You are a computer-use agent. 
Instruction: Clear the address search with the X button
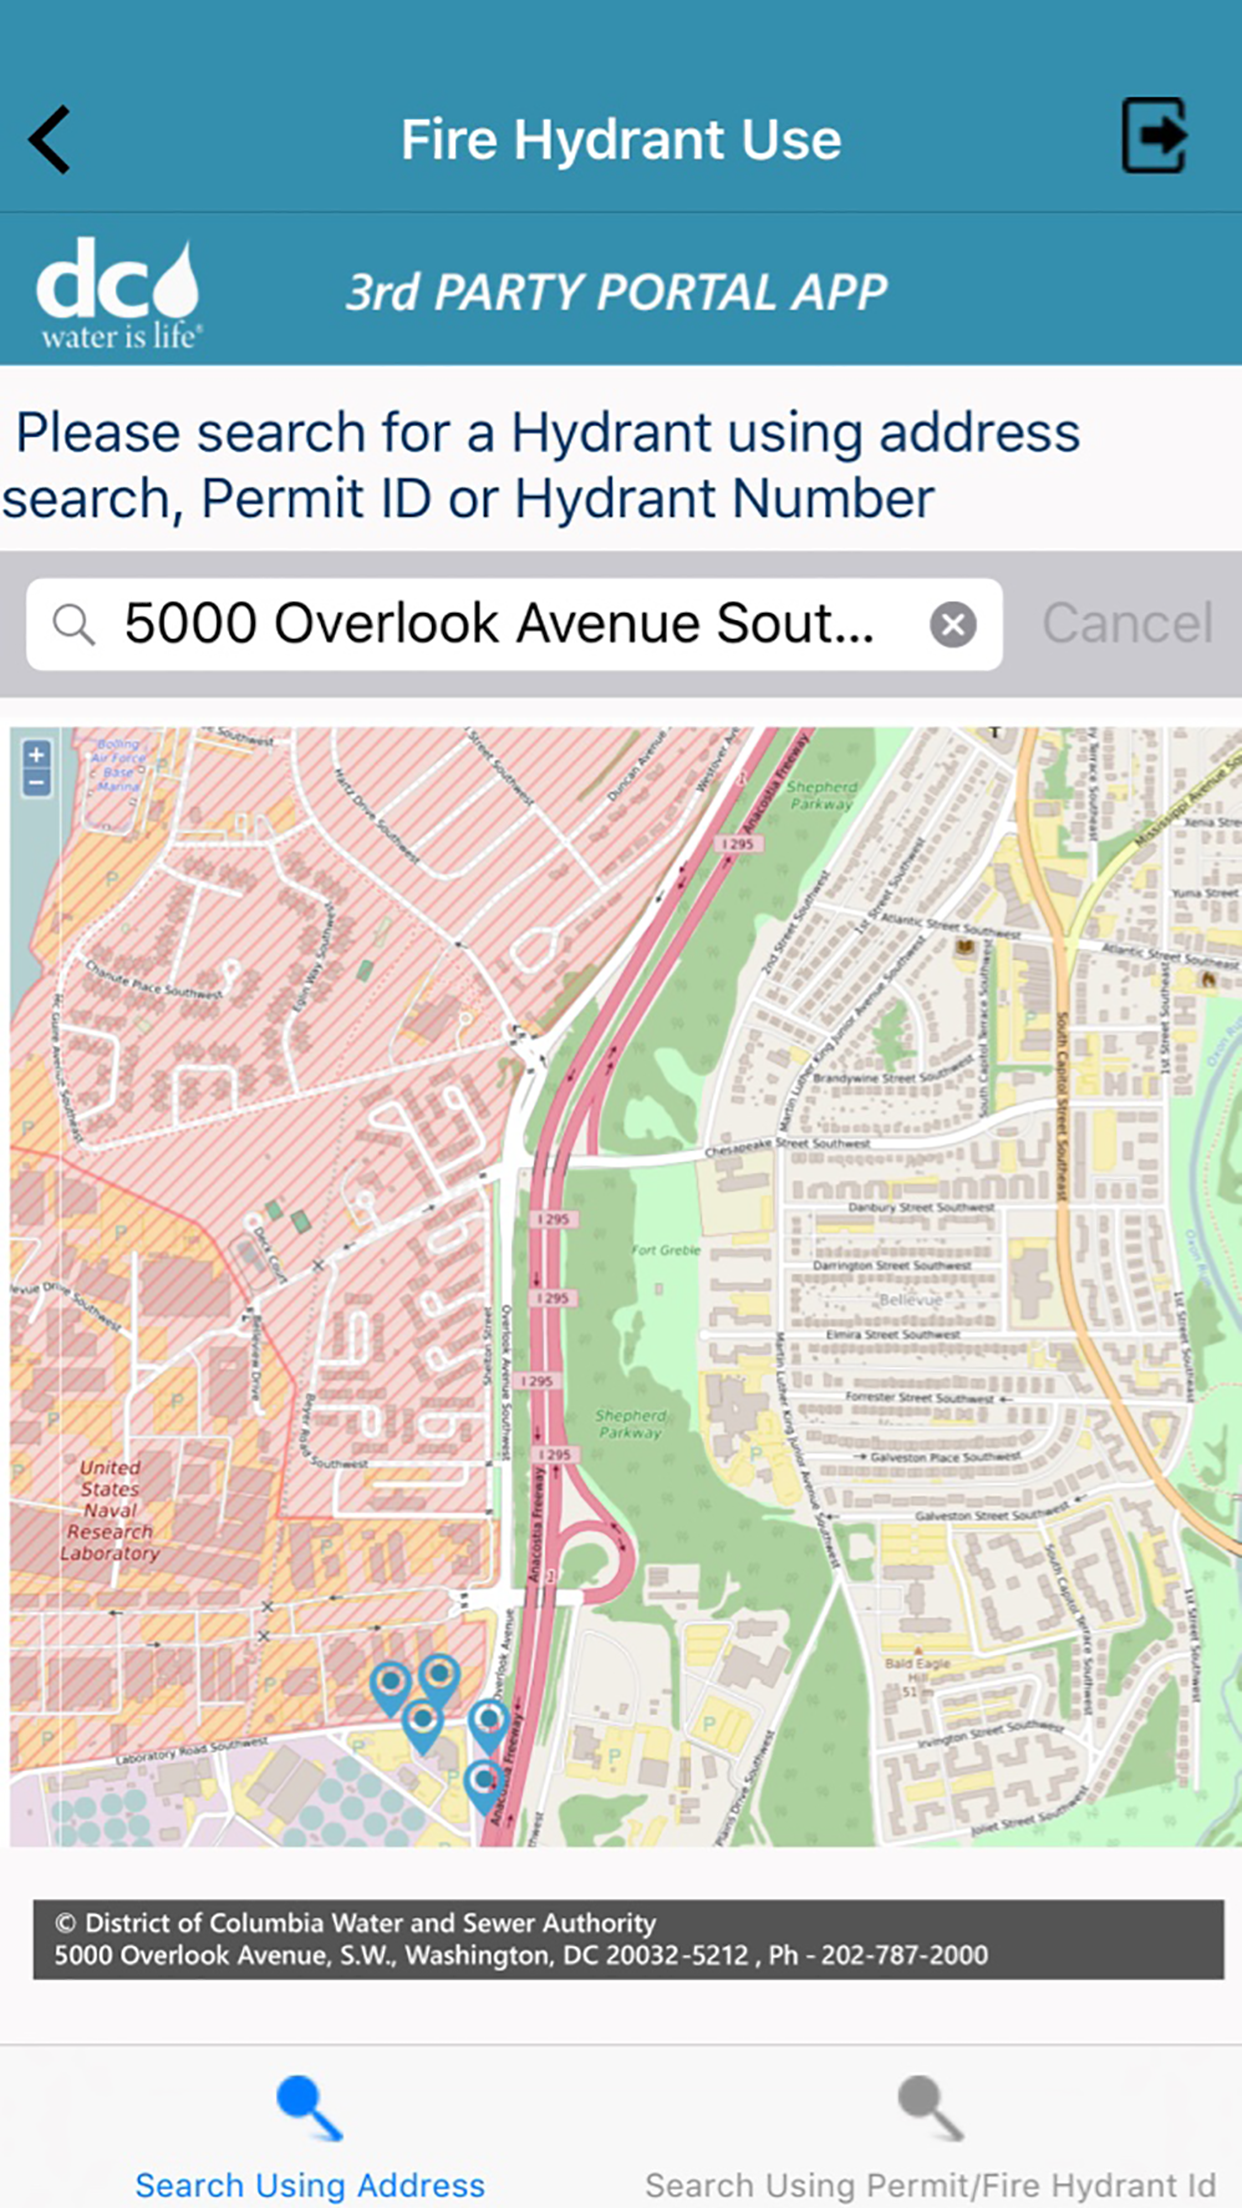953,625
